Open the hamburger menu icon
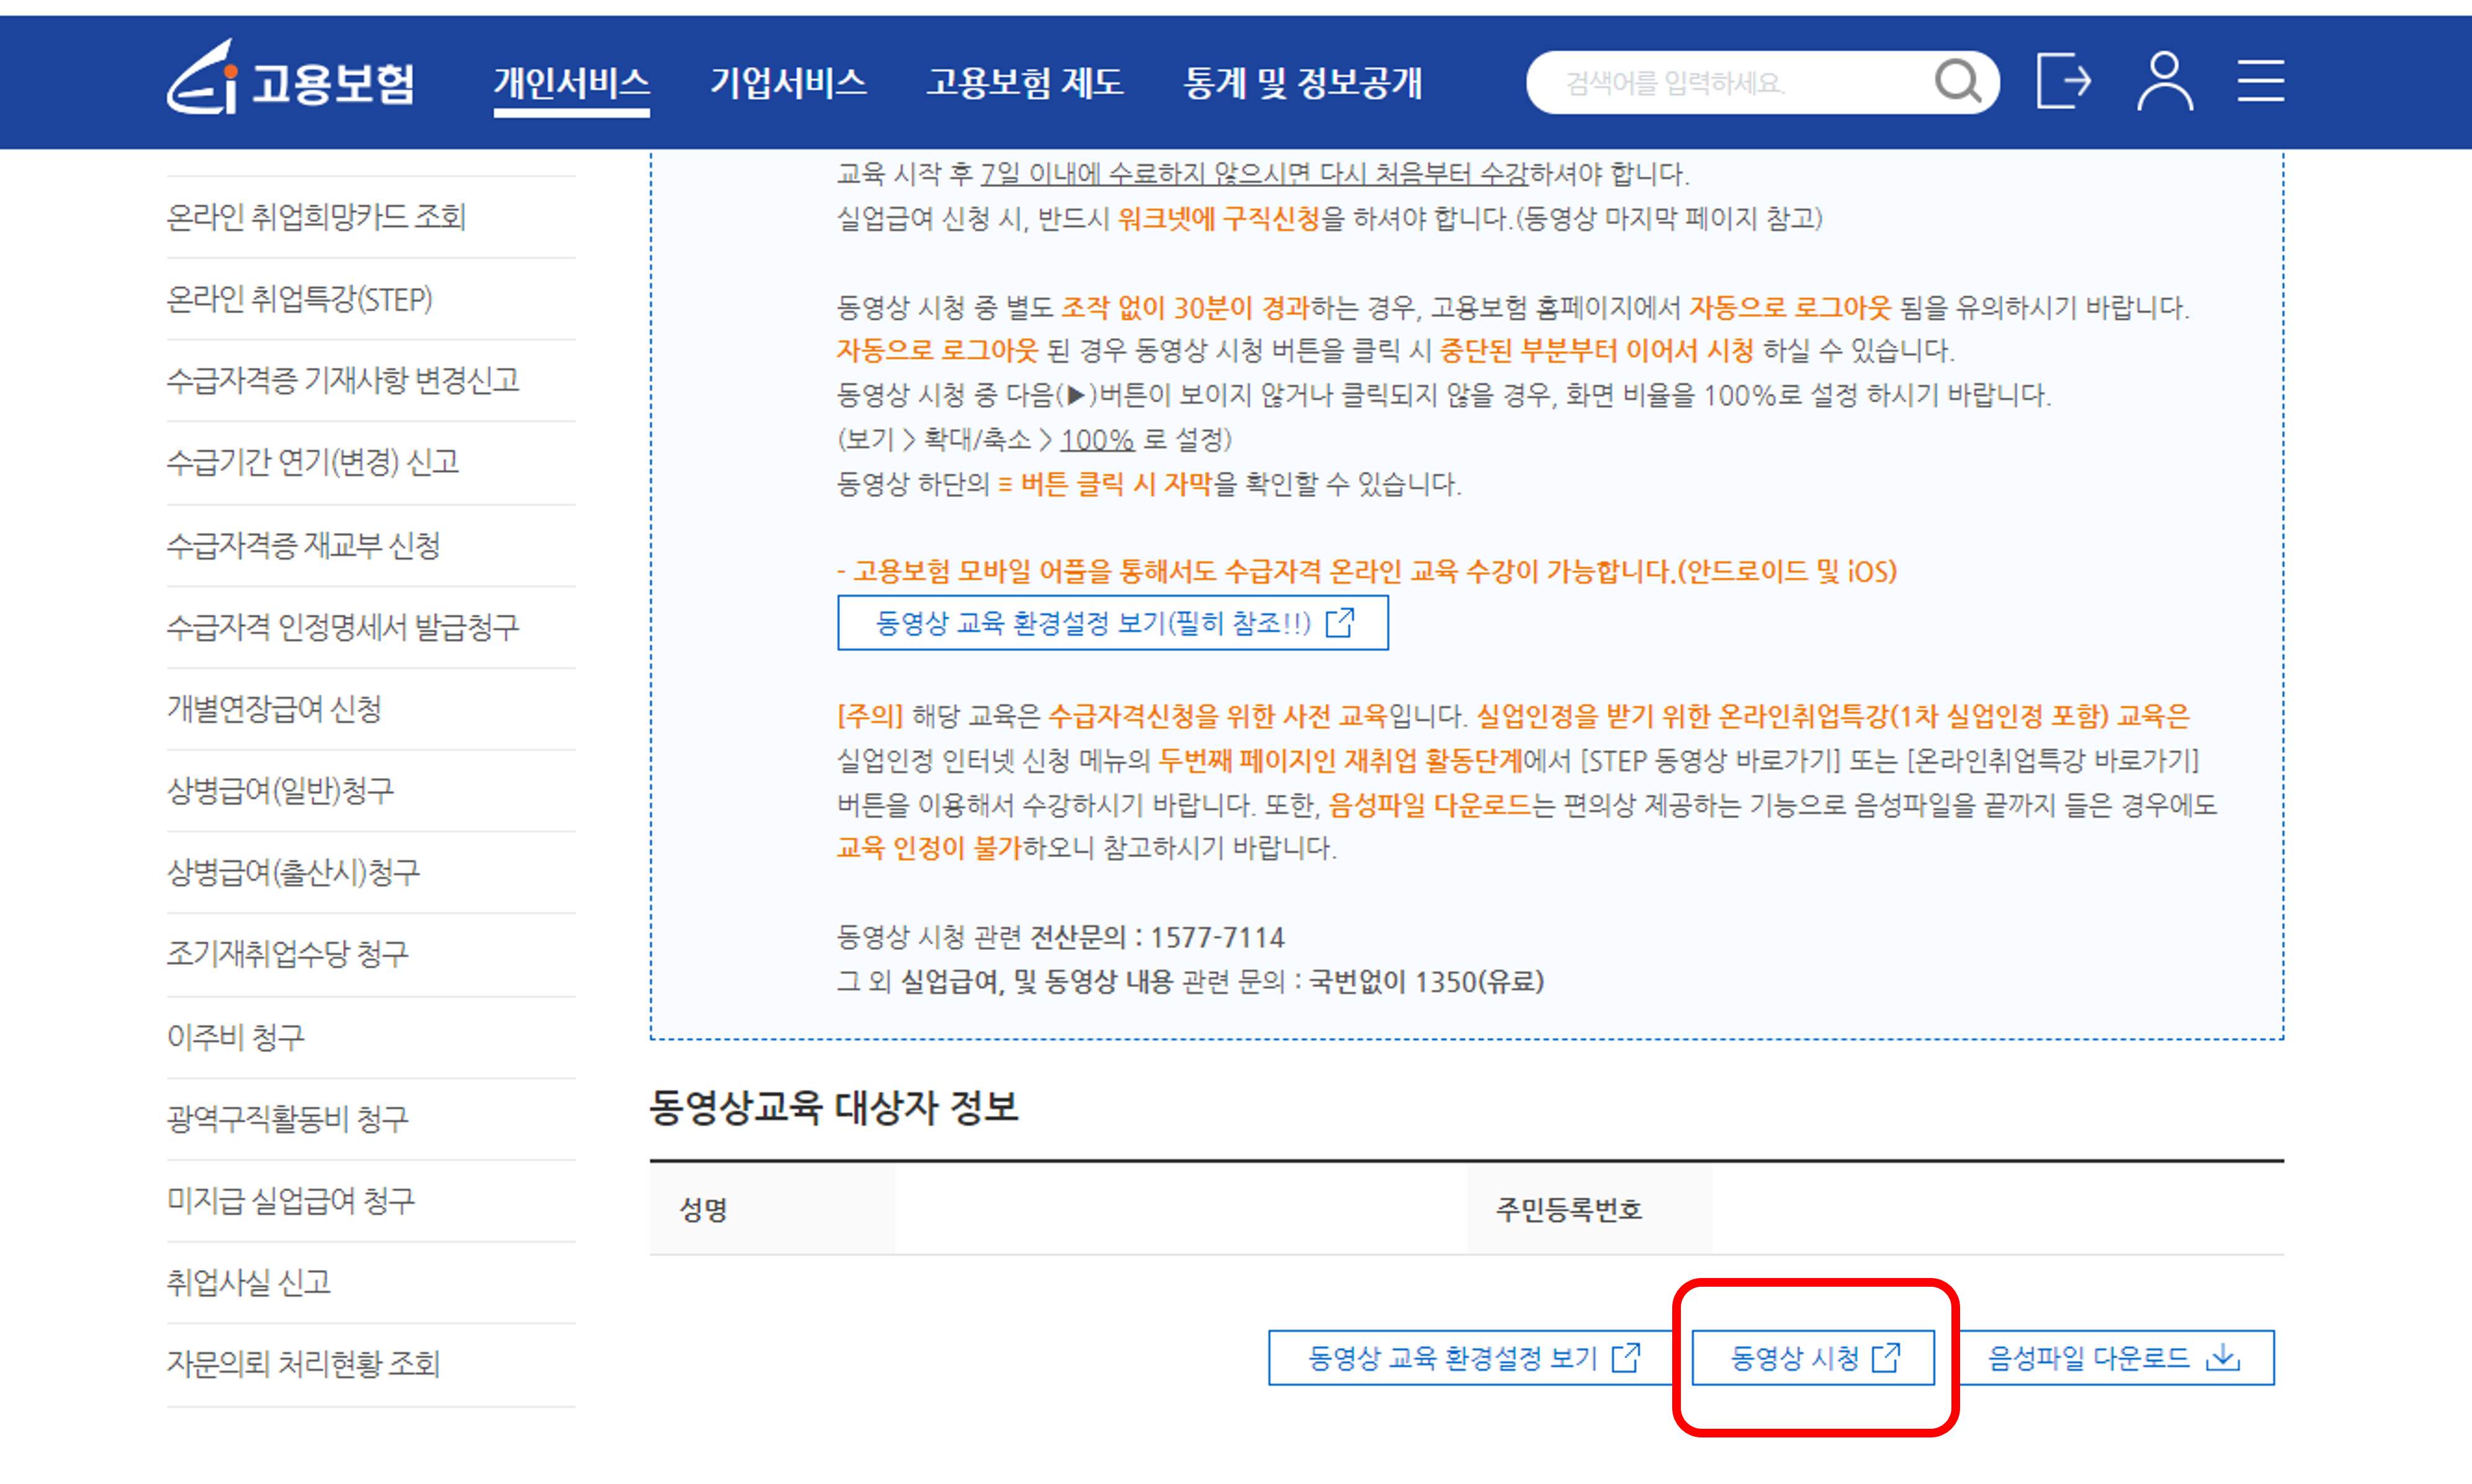2472x1484 pixels. 2260,81
